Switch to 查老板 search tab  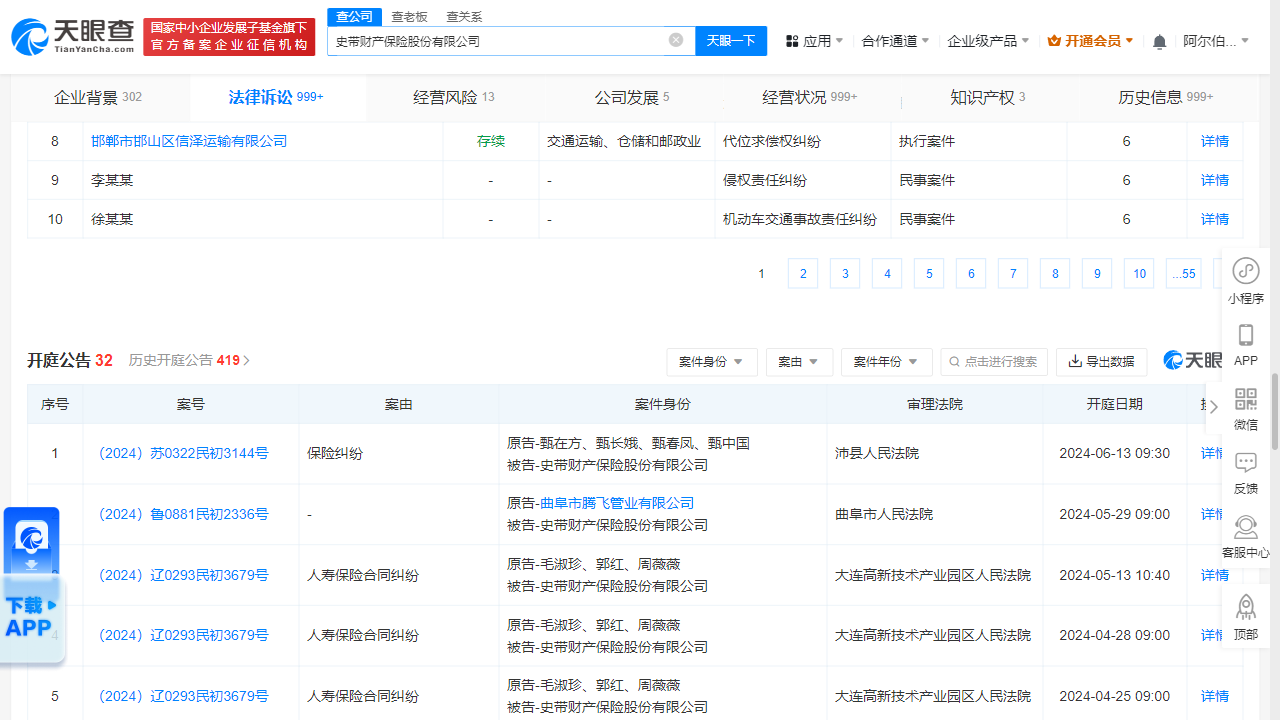click(409, 16)
